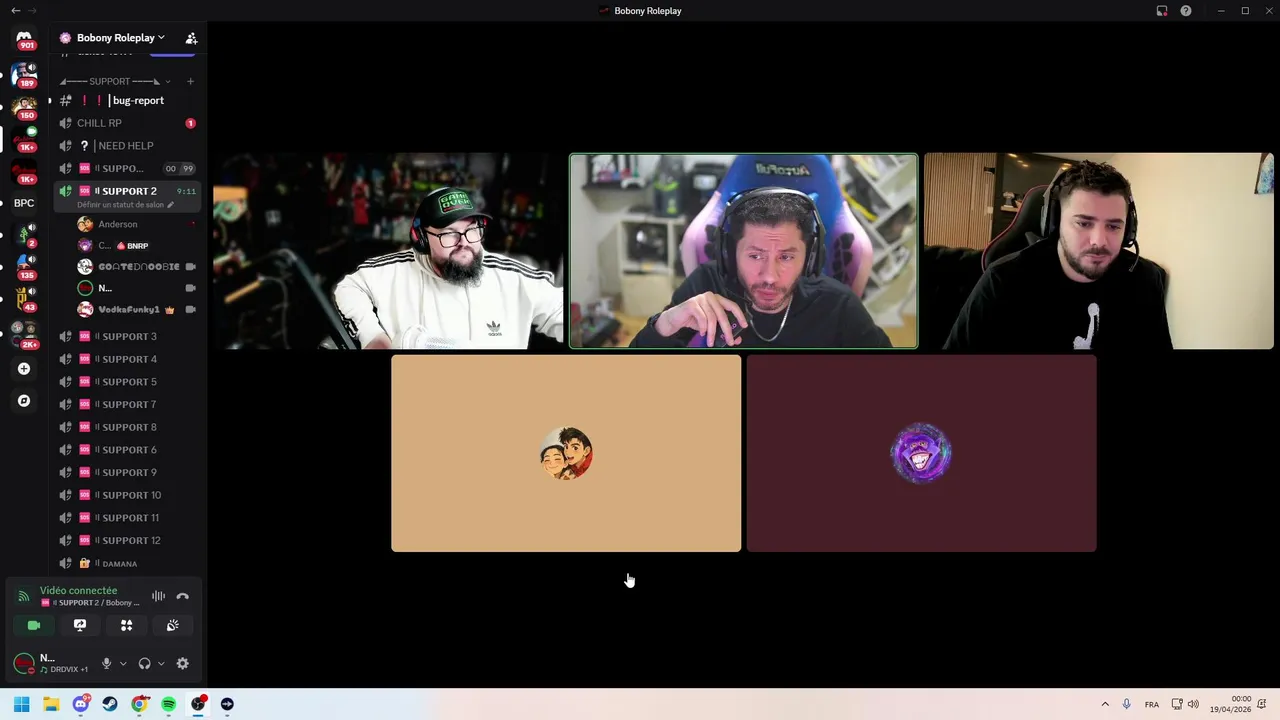Viewport: 1280px width, 720px height.
Task: Deafen with headphones icon
Action: click(x=144, y=663)
